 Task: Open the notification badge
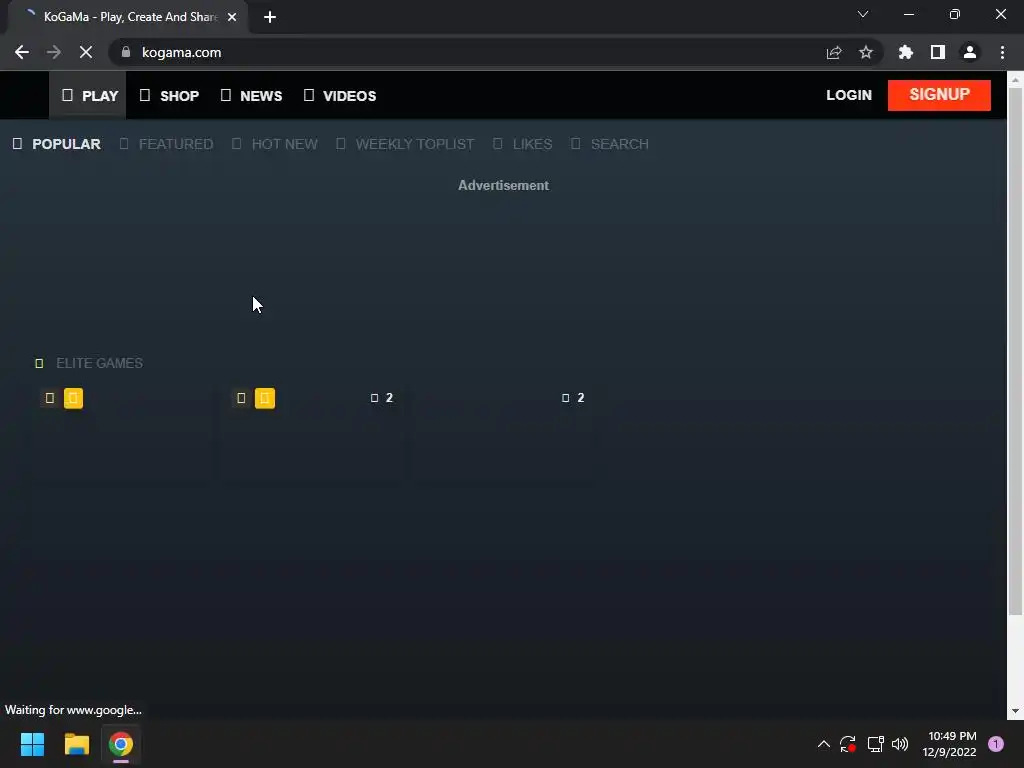point(995,744)
